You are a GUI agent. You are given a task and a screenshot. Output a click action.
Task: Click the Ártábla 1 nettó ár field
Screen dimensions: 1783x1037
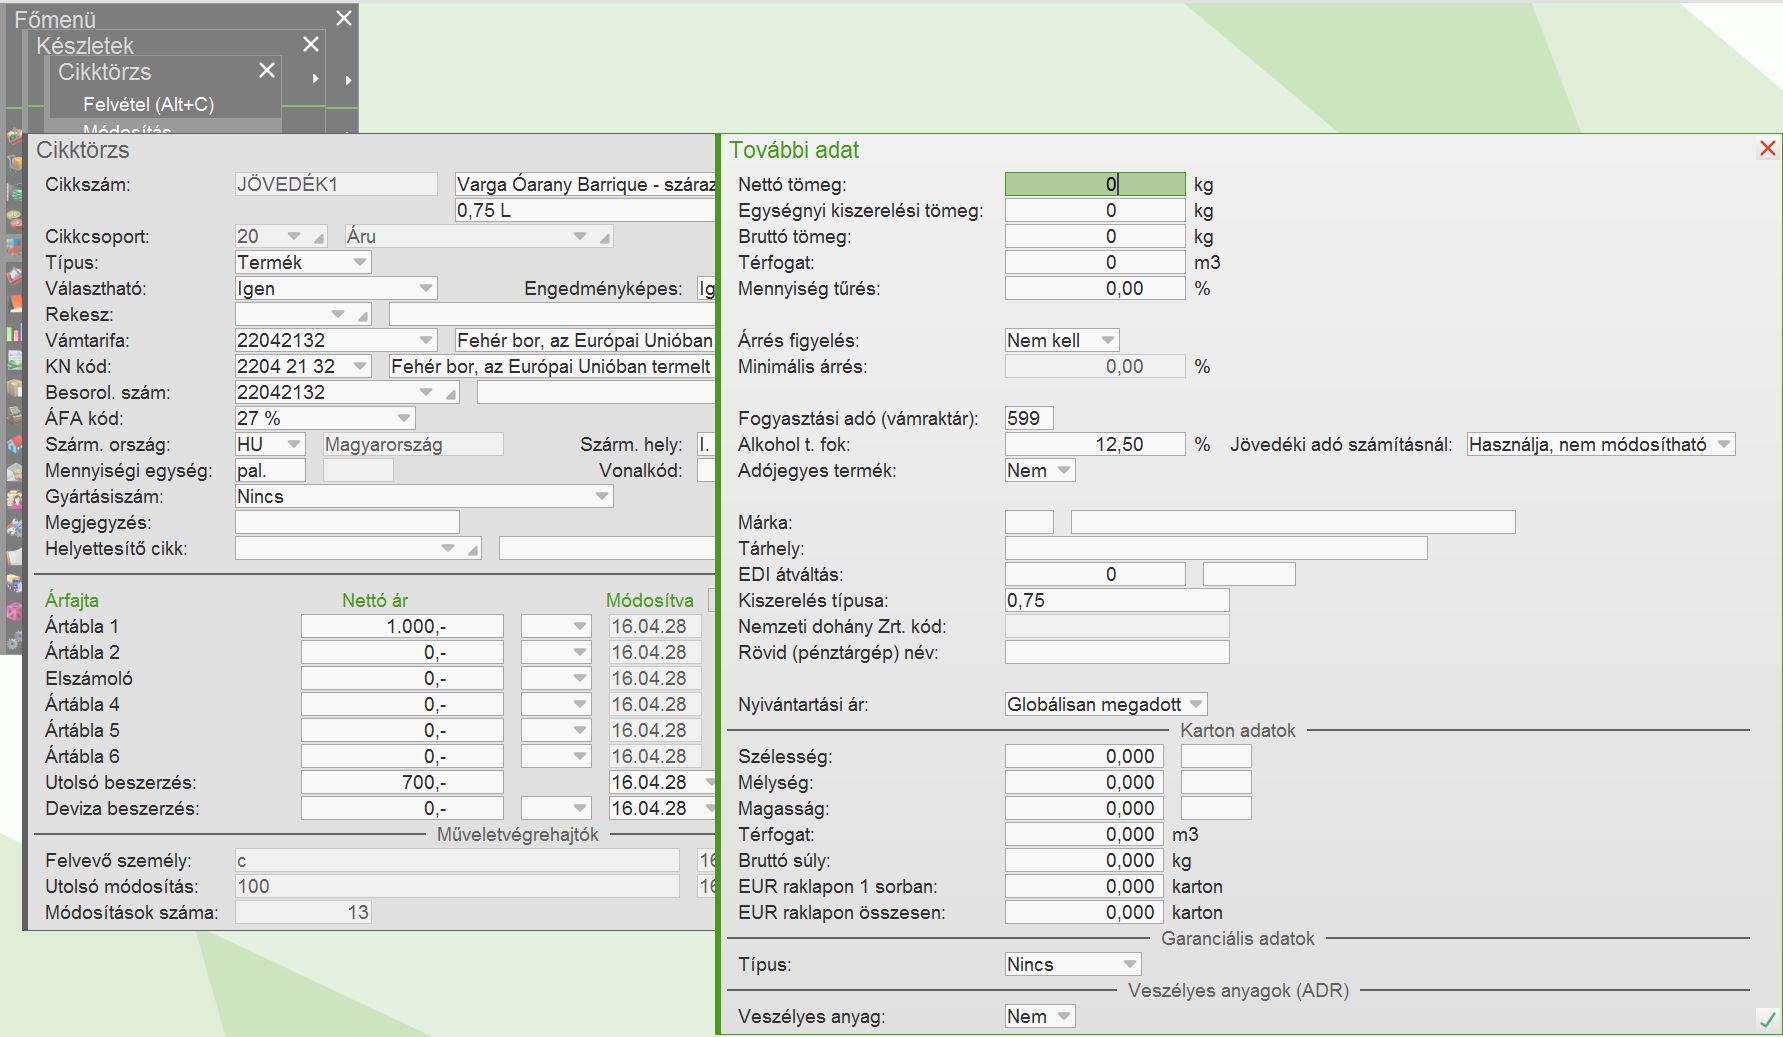coord(402,626)
